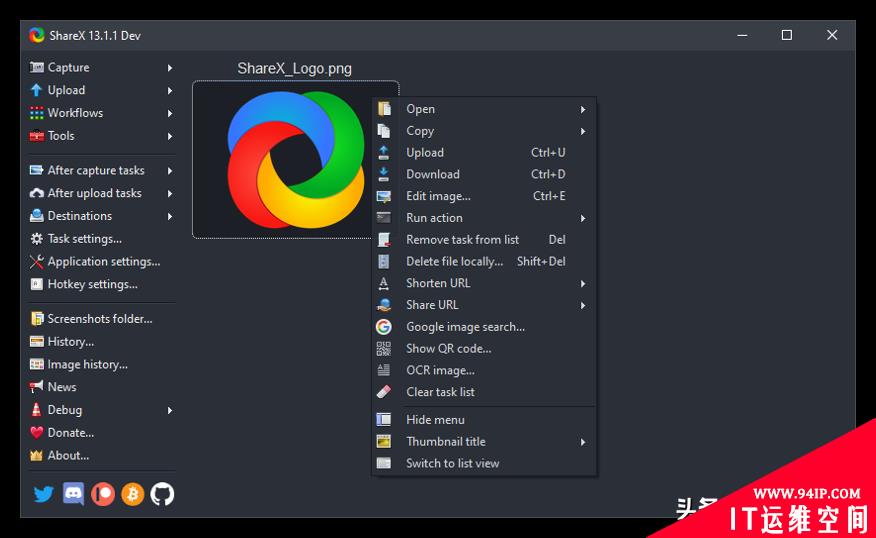Open the Discord icon link
The image size is (876, 538).
[73, 494]
